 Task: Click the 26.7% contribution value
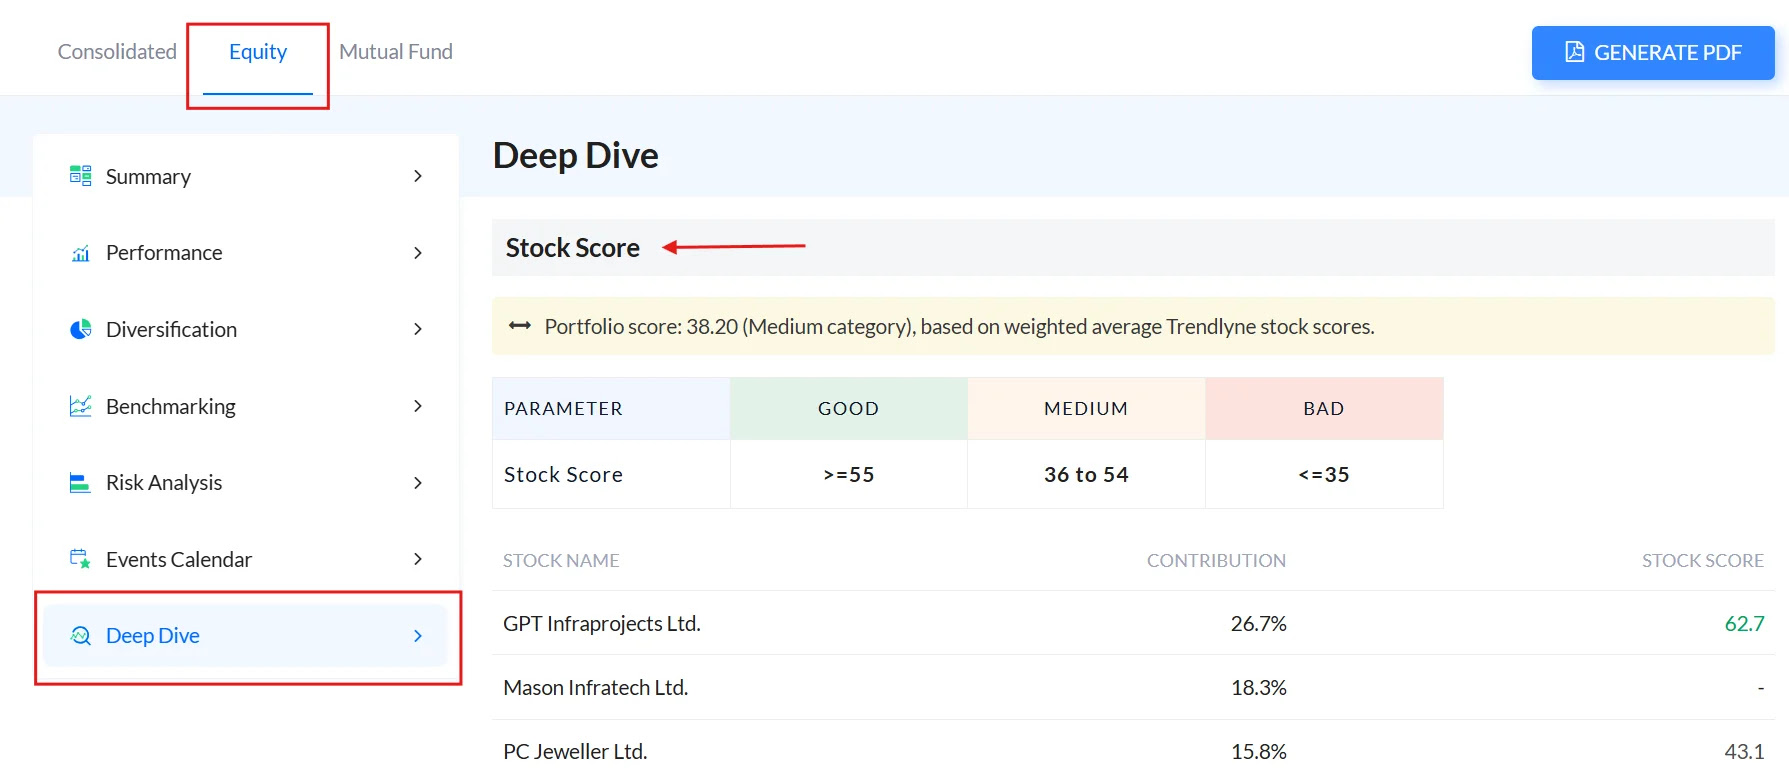(1258, 623)
